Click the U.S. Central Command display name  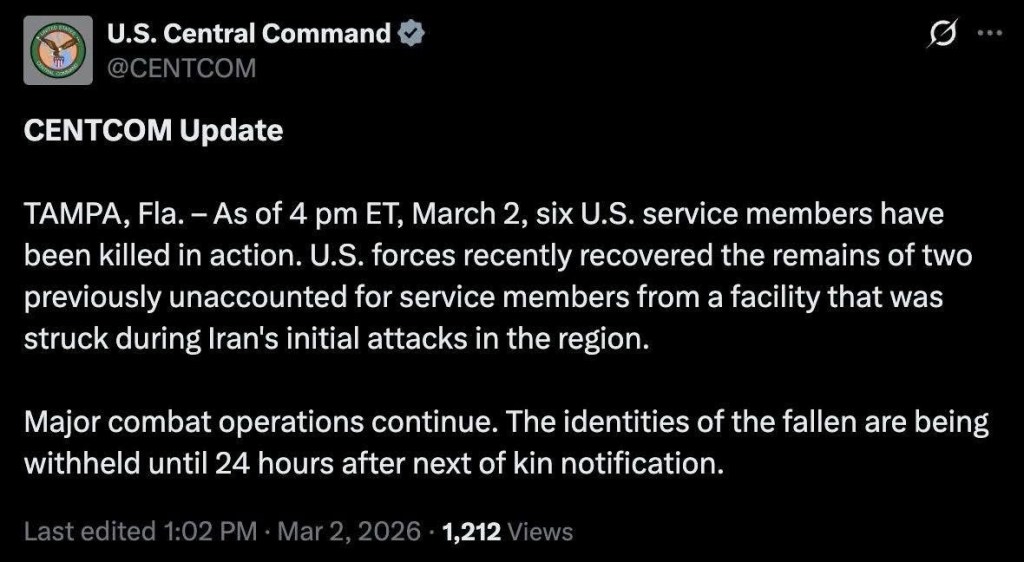click(x=248, y=34)
